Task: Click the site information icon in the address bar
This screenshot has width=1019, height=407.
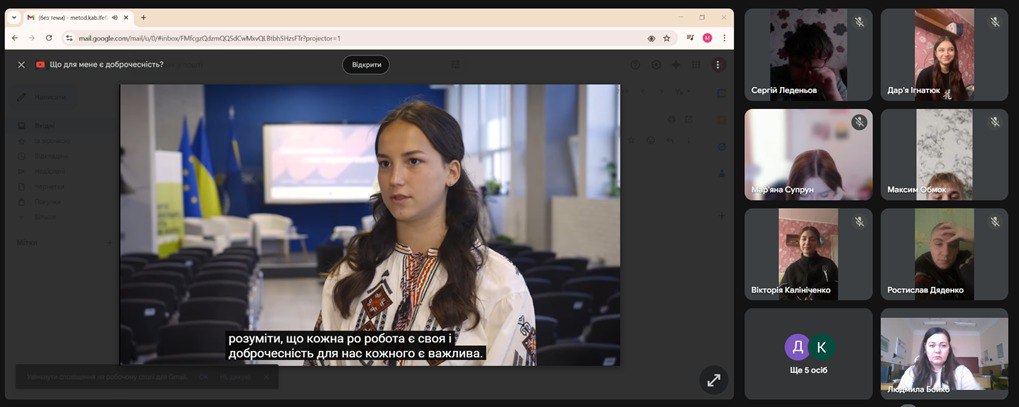Action: (x=69, y=38)
